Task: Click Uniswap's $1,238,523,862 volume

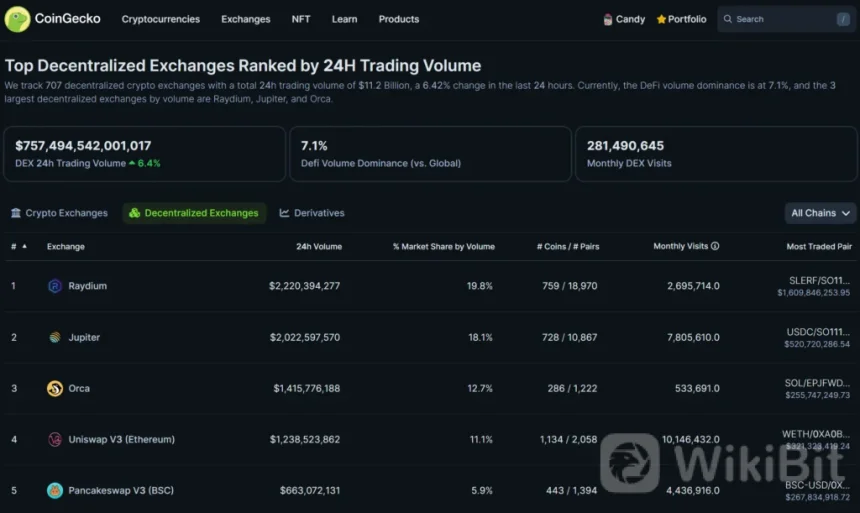Action: [305, 439]
